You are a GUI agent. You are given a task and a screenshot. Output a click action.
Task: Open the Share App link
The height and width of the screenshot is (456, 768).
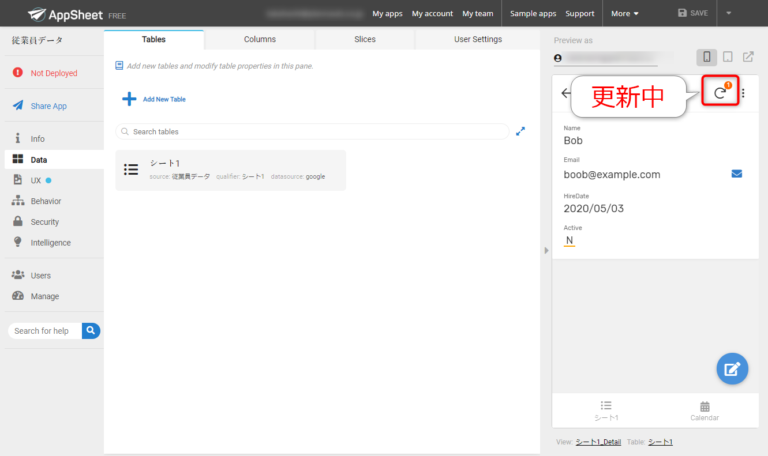(x=47, y=106)
